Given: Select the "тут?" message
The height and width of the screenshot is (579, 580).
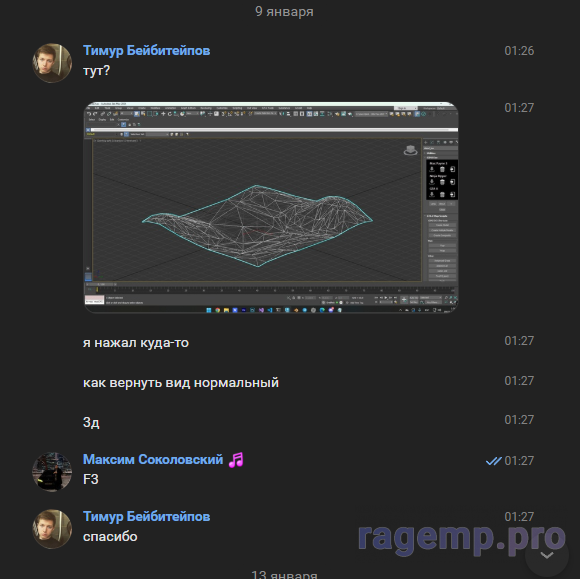Looking at the screenshot, I should (96, 70).
